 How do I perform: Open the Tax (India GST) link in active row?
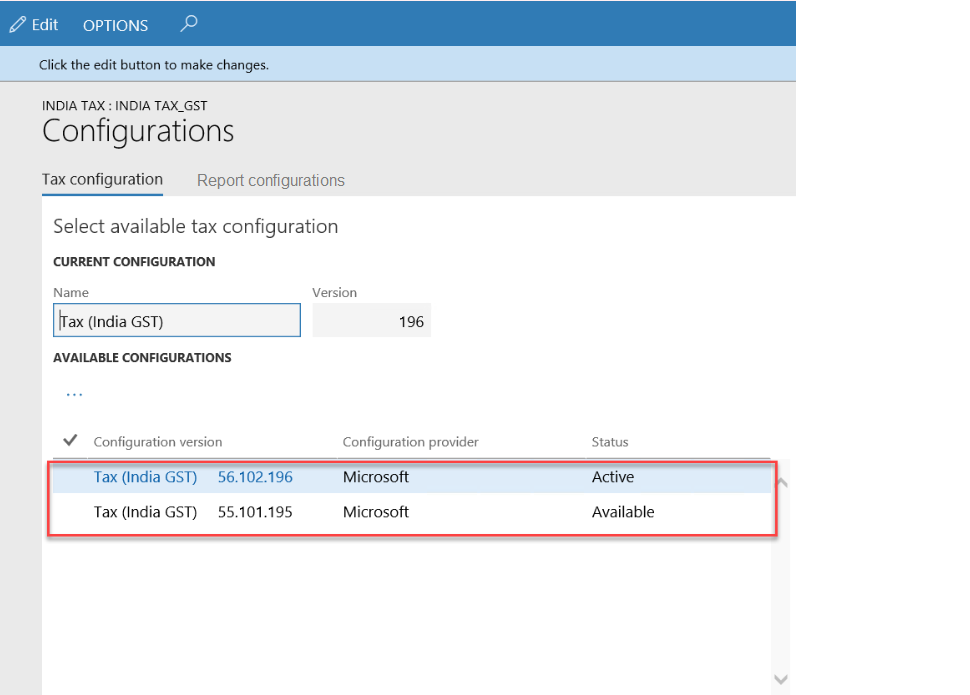click(145, 477)
